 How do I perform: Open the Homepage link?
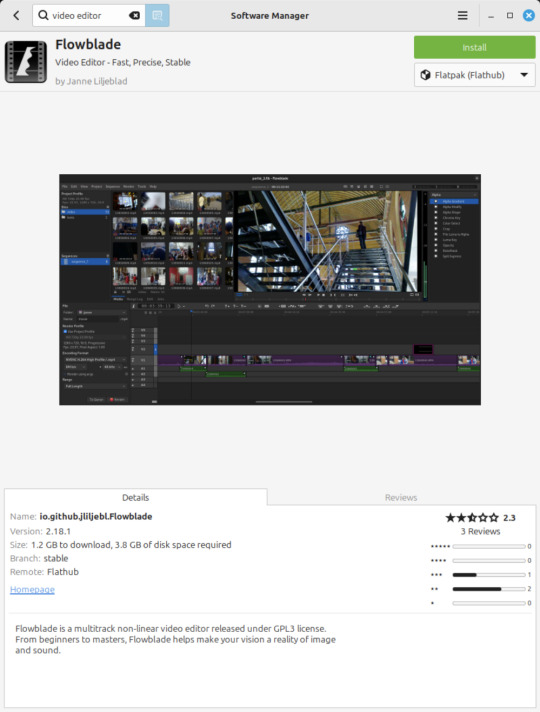point(32,589)
